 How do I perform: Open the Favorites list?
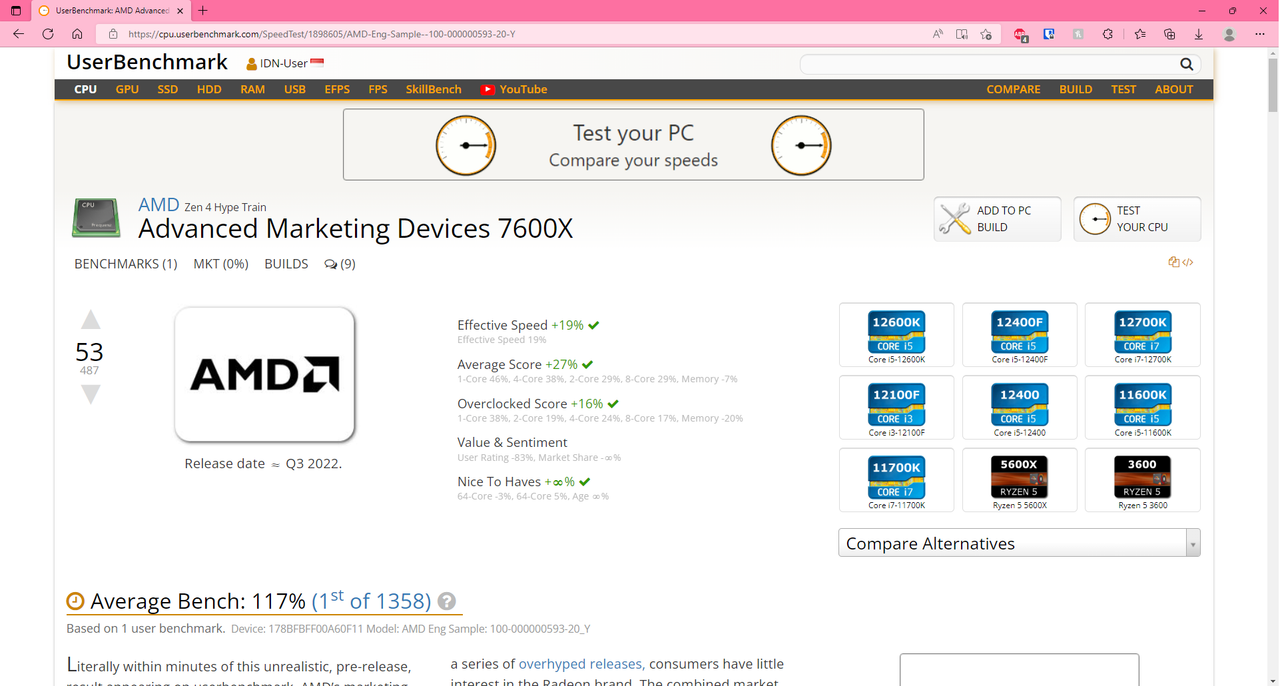tap(1141, 33)
